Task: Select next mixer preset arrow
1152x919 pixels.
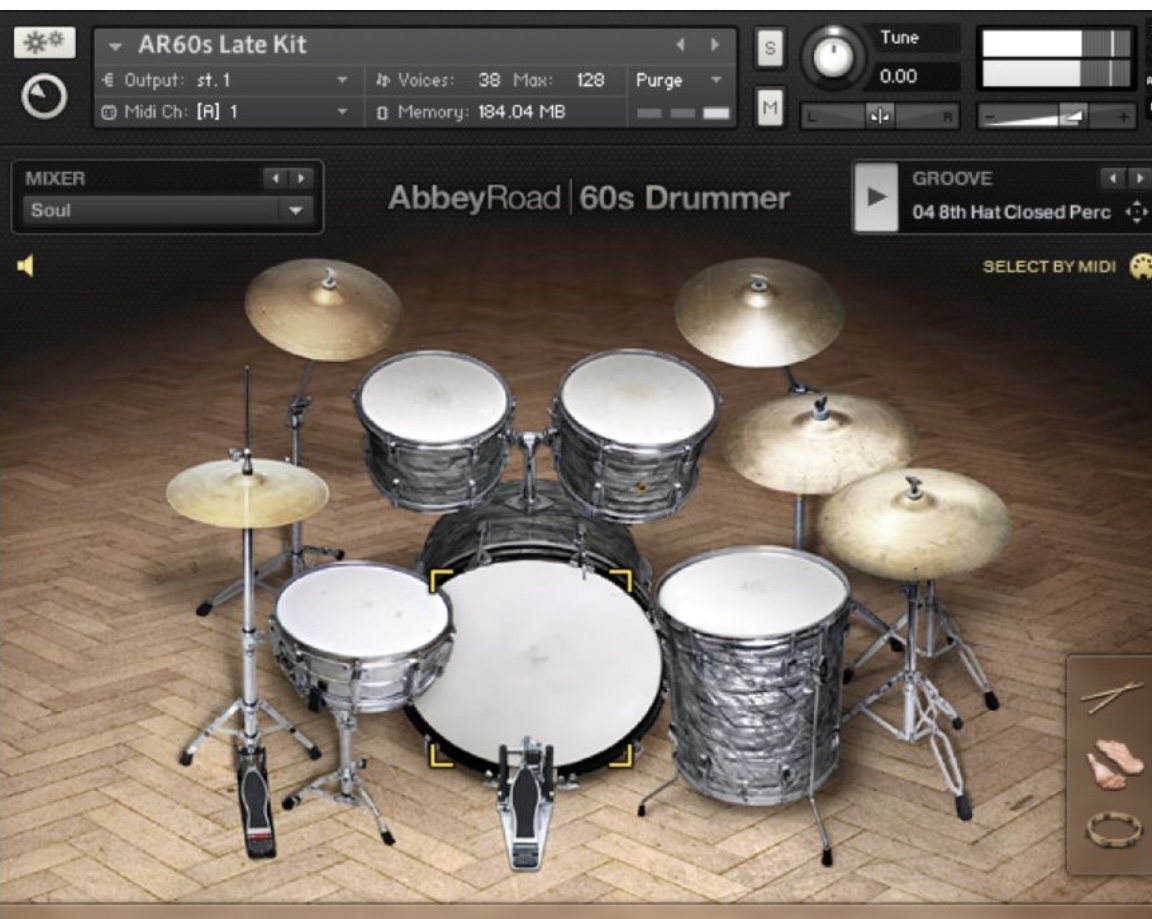Action: (300, 179)
